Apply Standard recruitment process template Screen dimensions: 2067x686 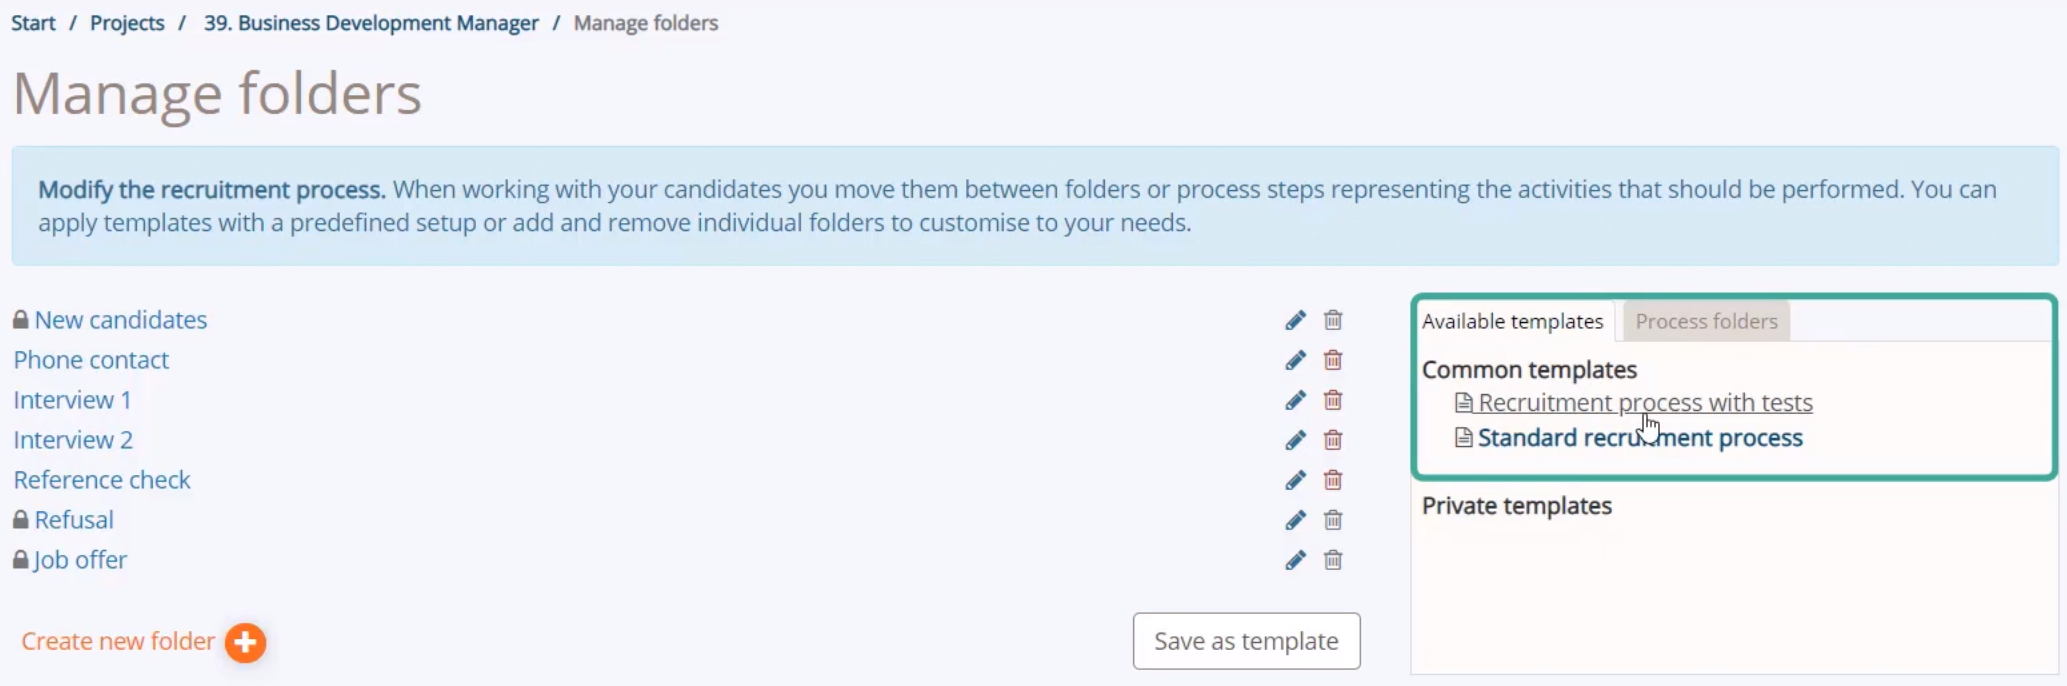point(1640,437)
